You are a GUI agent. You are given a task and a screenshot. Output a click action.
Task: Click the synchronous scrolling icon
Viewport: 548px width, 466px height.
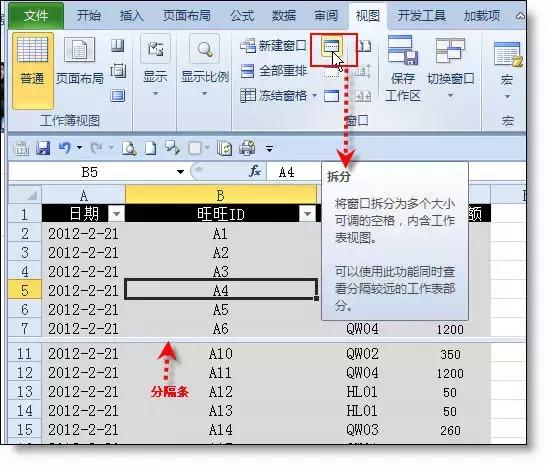[x=364, y=71]
